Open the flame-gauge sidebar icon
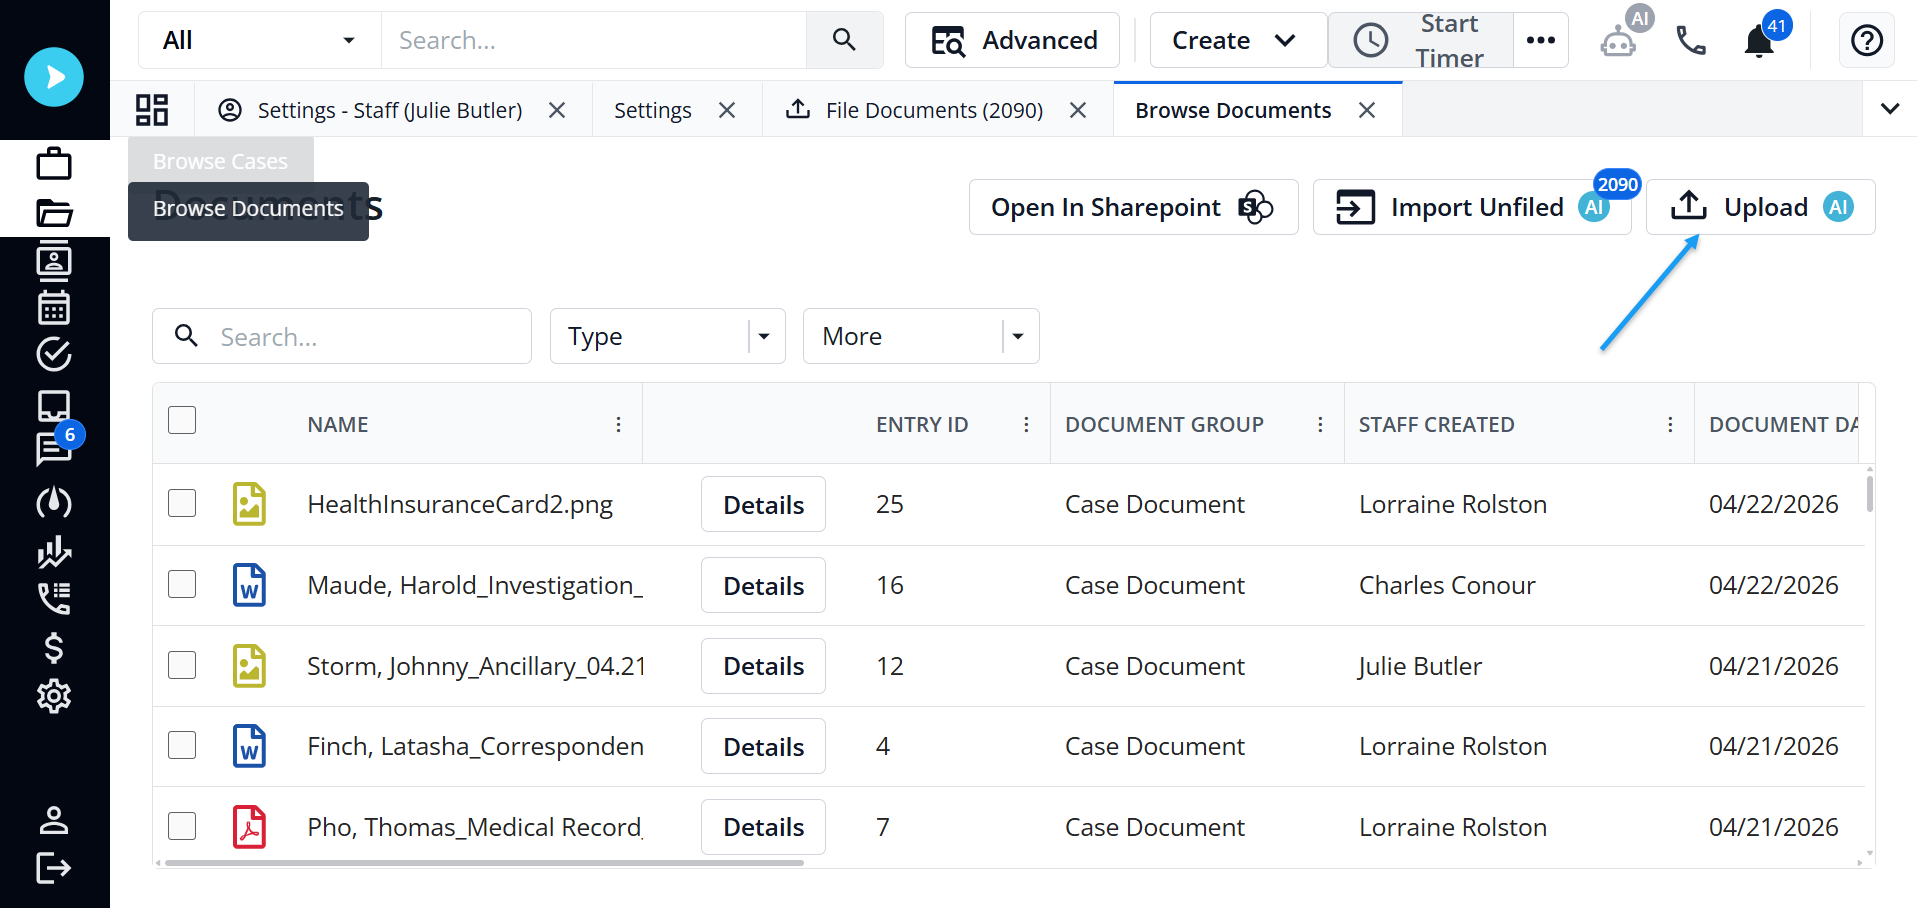Screen dimensions: 1917x908 pyautogui.click(x=54, y=502)
